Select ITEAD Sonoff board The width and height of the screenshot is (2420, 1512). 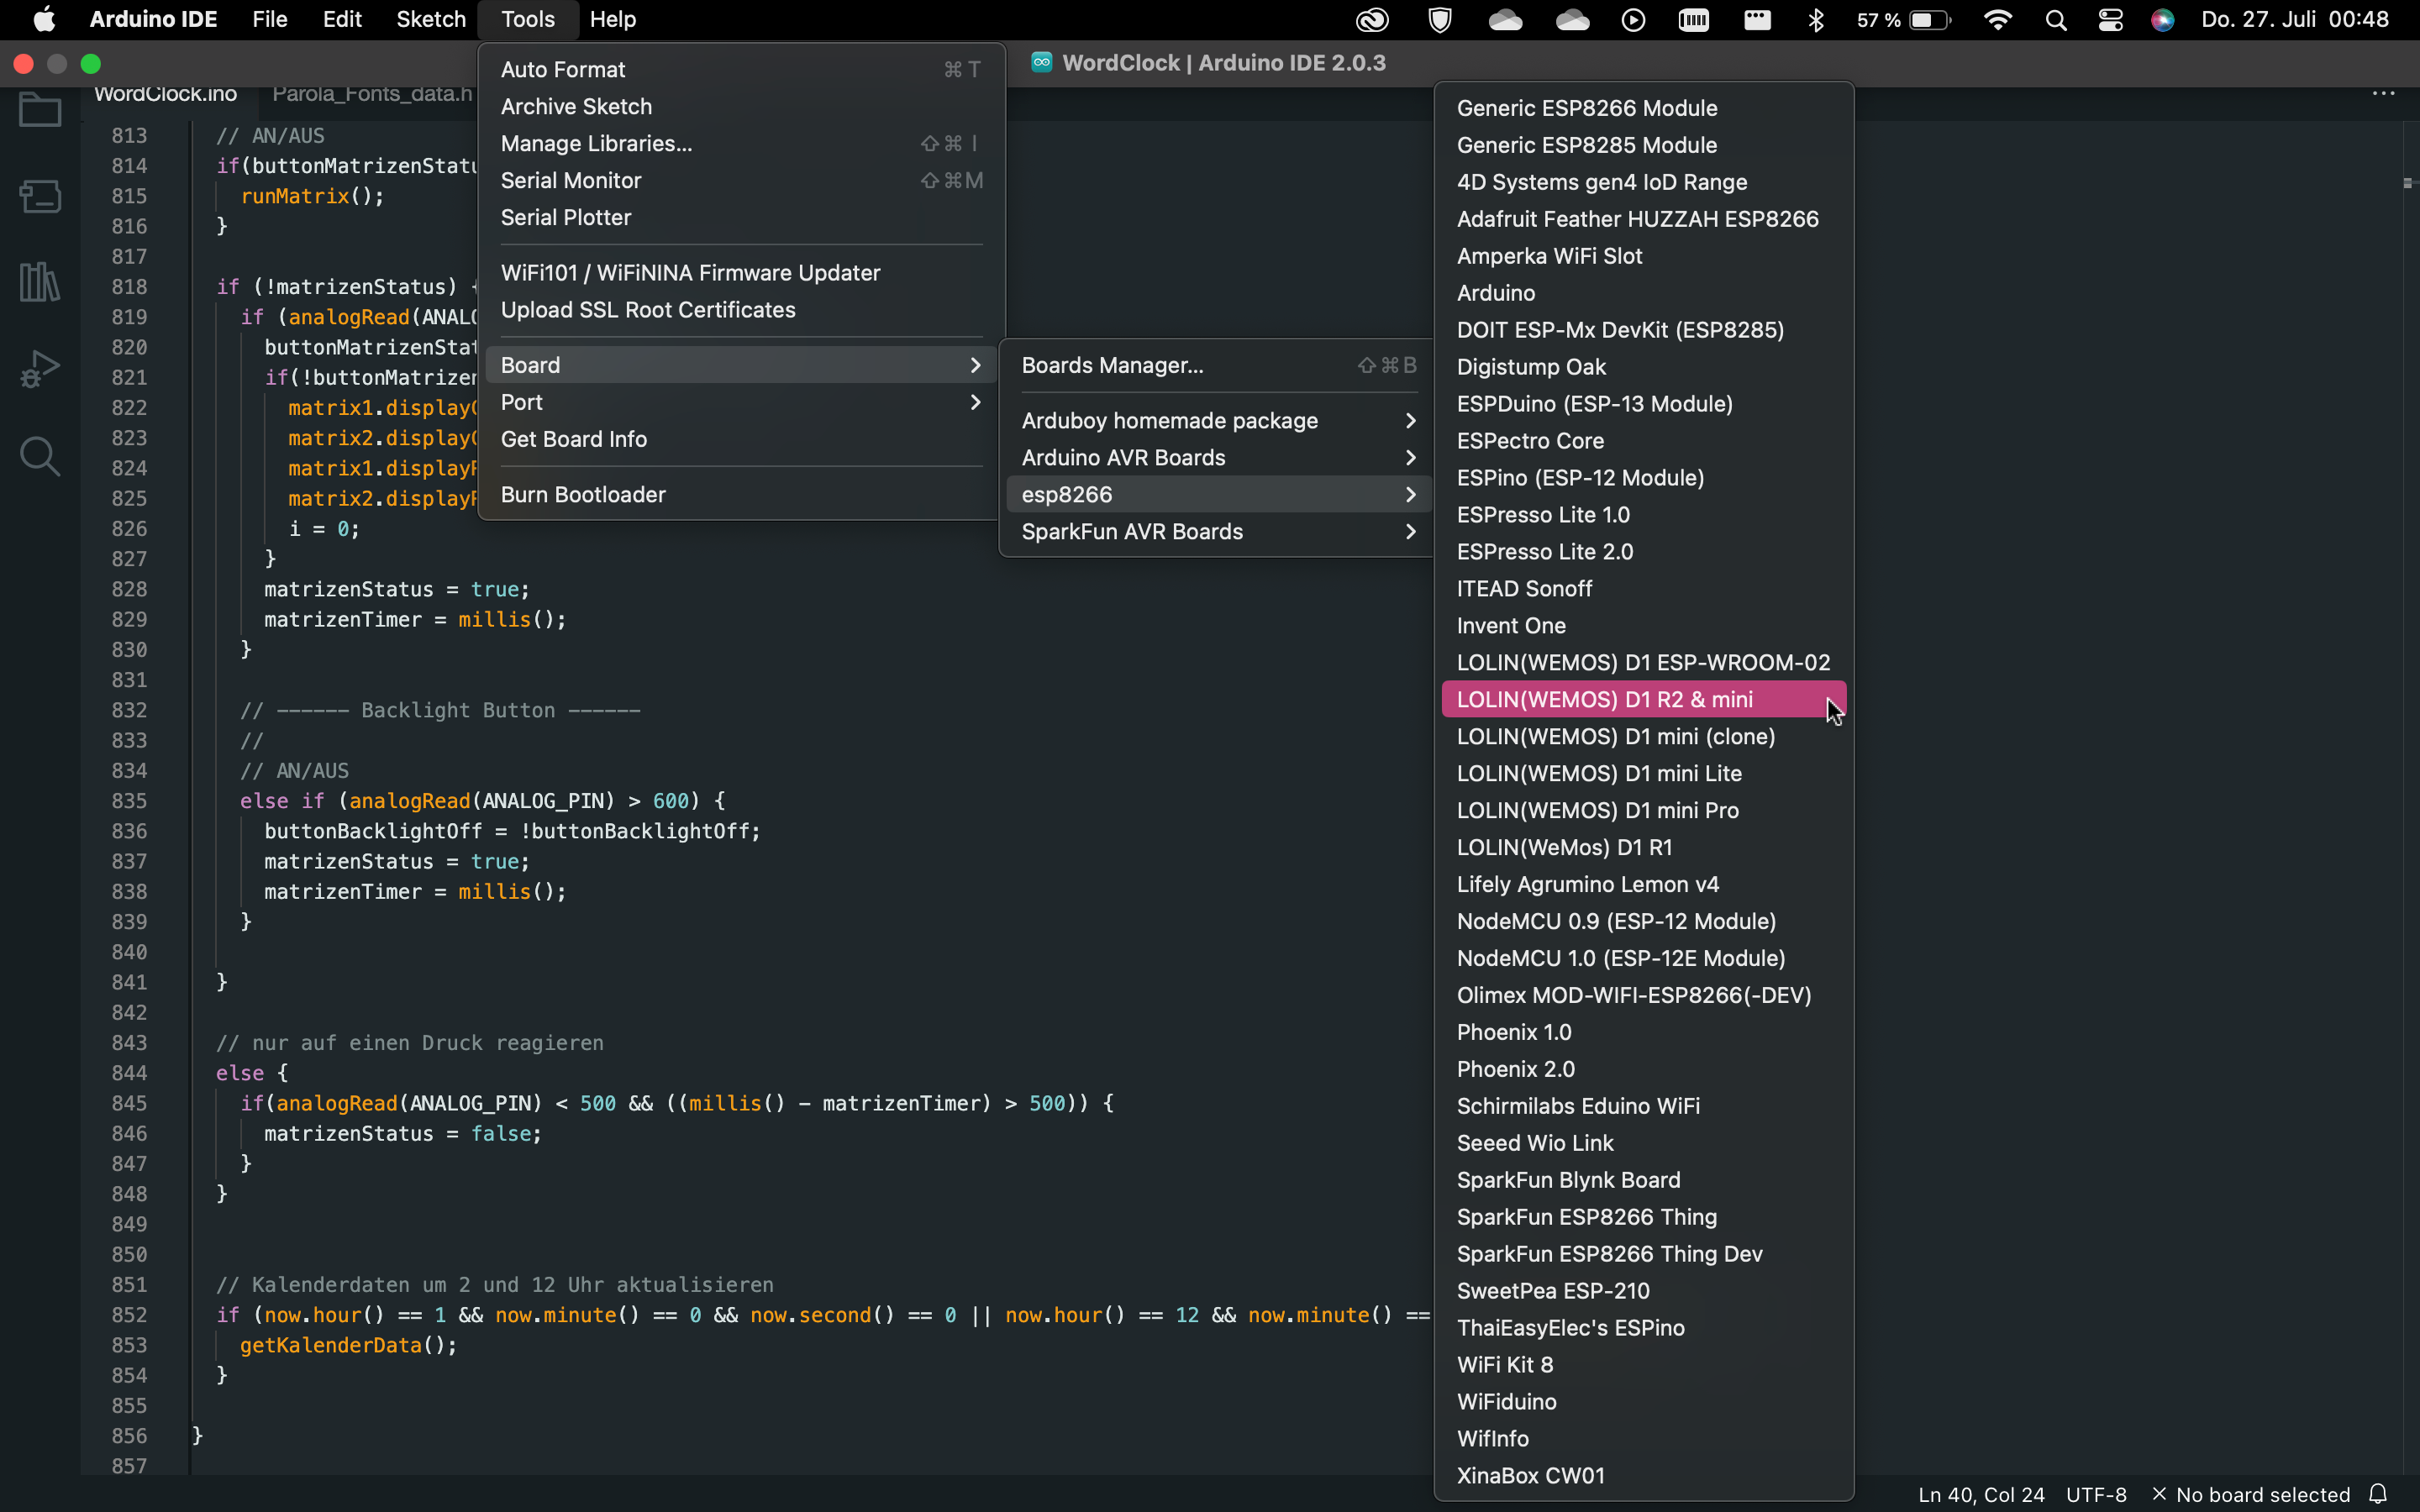click(x=1644, y=588)
